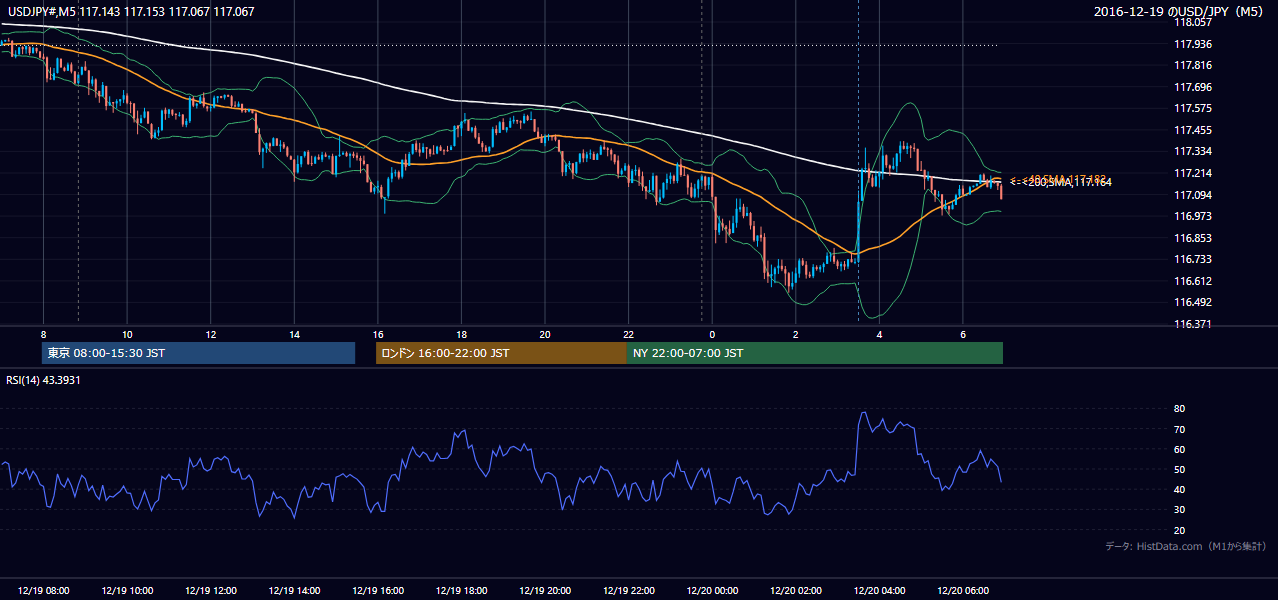This screenshot has width=1278, height=600.
Task: Click hour 6 on the price chart time axis
Action: pyautogui.click(x=963, y=334)
